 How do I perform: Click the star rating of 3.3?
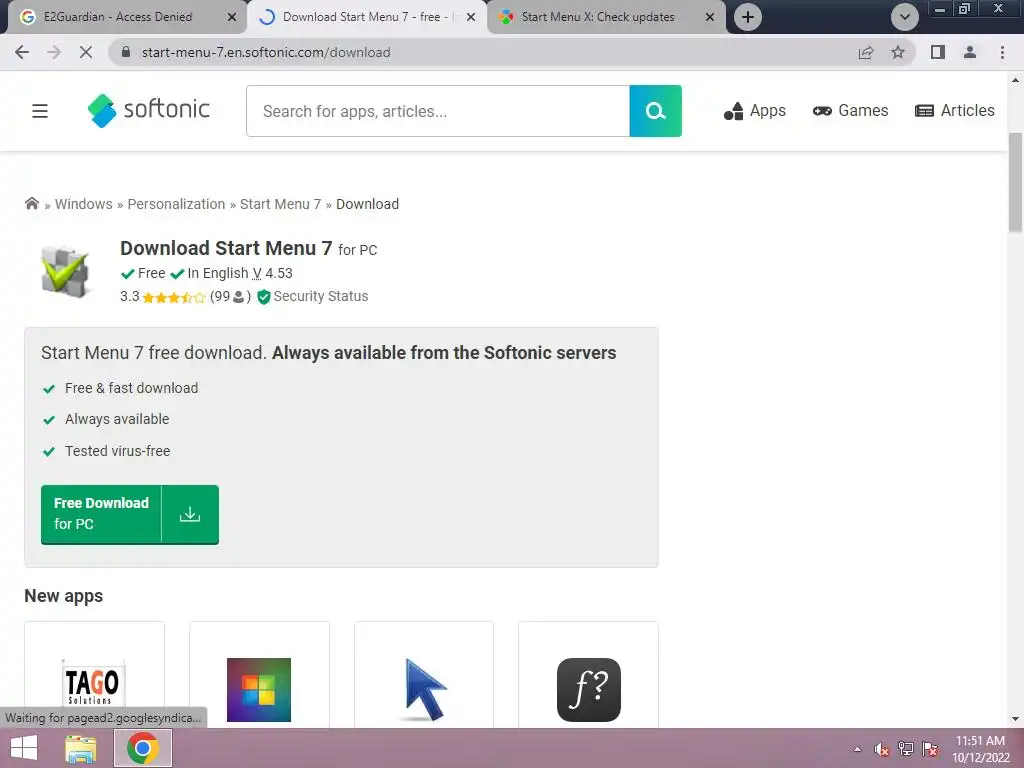coord(173,297)
